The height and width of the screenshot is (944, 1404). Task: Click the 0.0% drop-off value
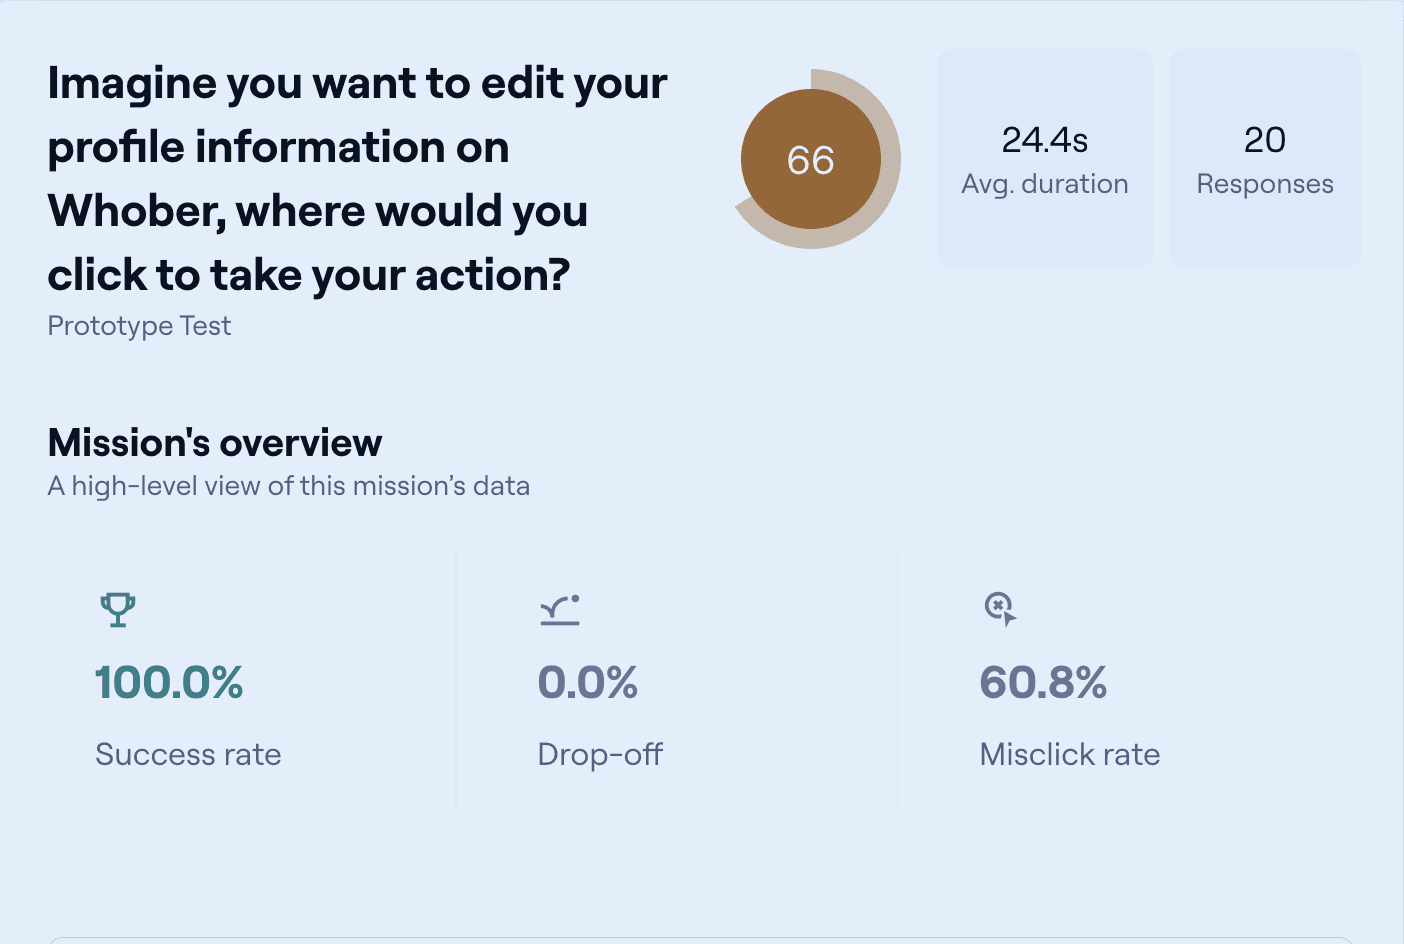click(x=588, y=683)
